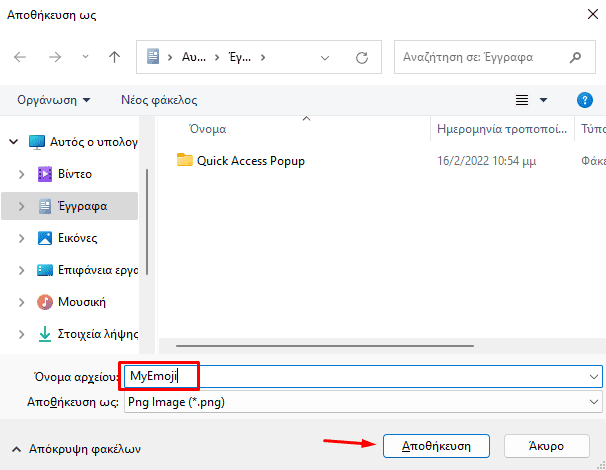Go up one folder level

[114, 57]
